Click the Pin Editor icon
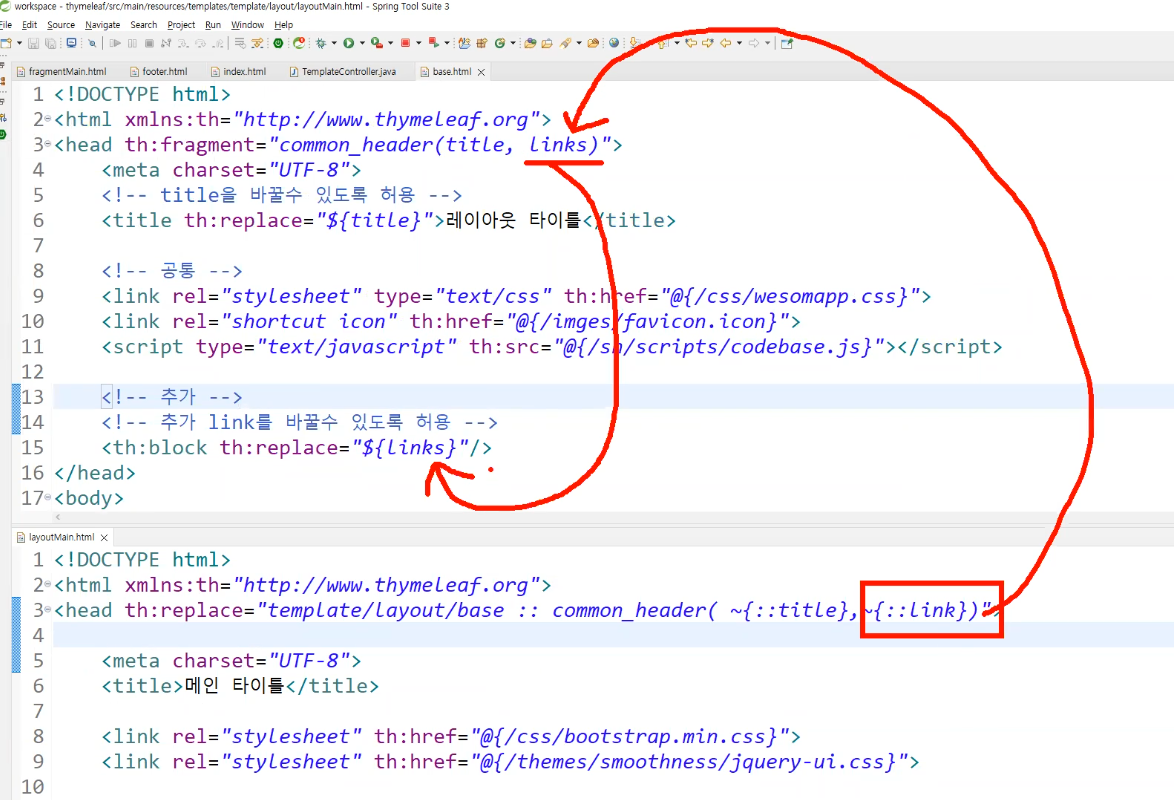Viewport: 1174px width, 800px height. coord(787,43)
